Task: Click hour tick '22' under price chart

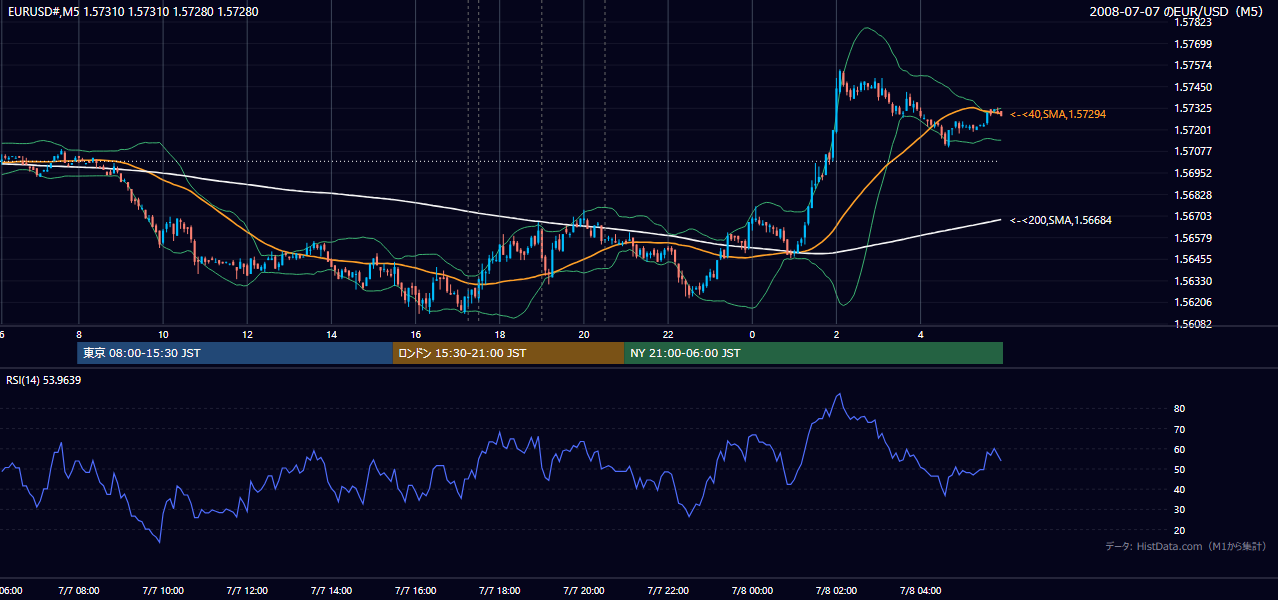Action: tap(668, 334)
